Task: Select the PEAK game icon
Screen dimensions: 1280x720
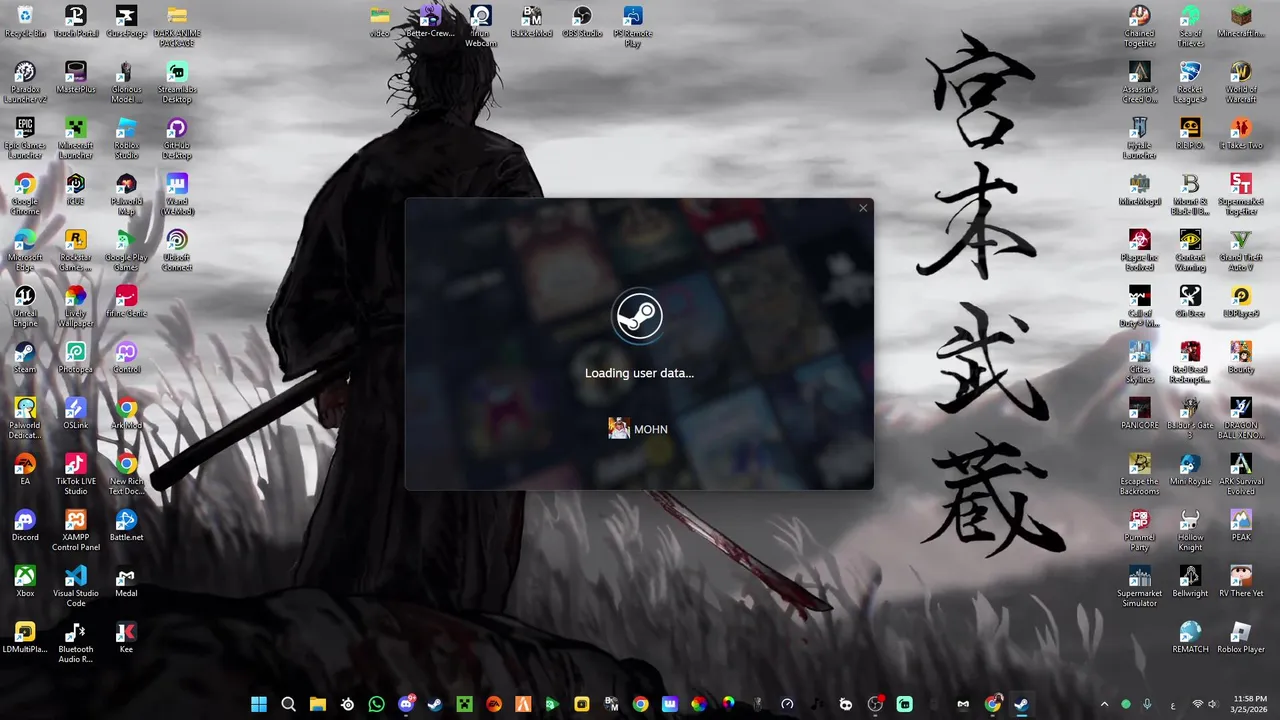Action: [1241, 526]
